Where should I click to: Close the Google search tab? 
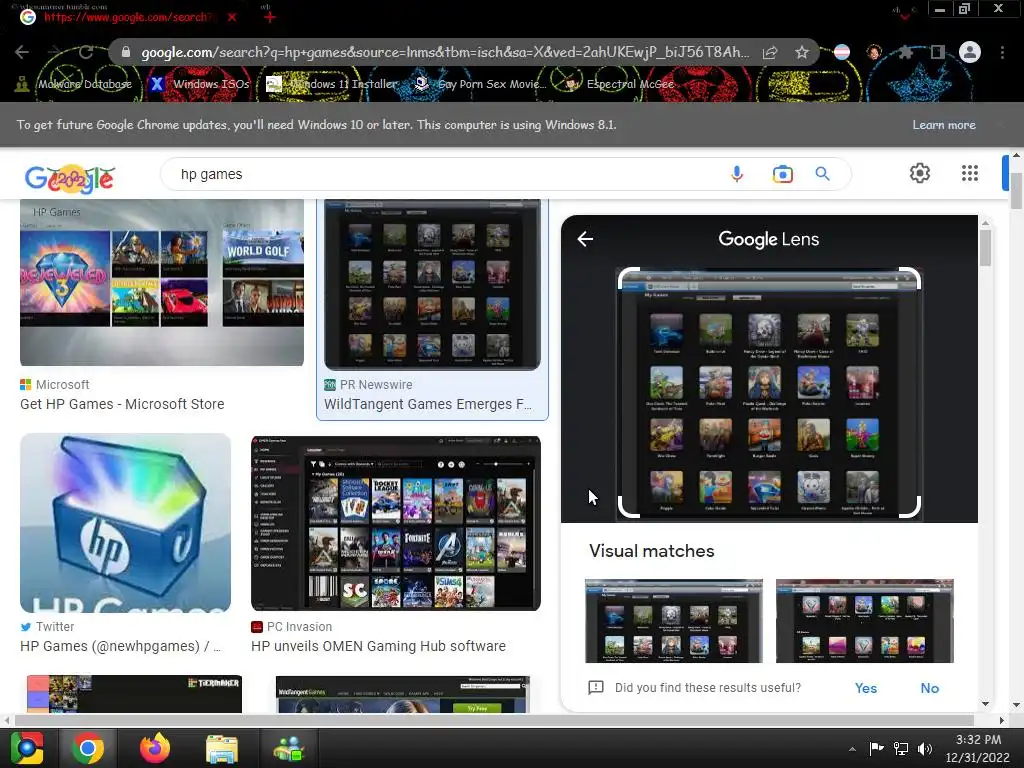pyautogui.click(x=232, y=17)
